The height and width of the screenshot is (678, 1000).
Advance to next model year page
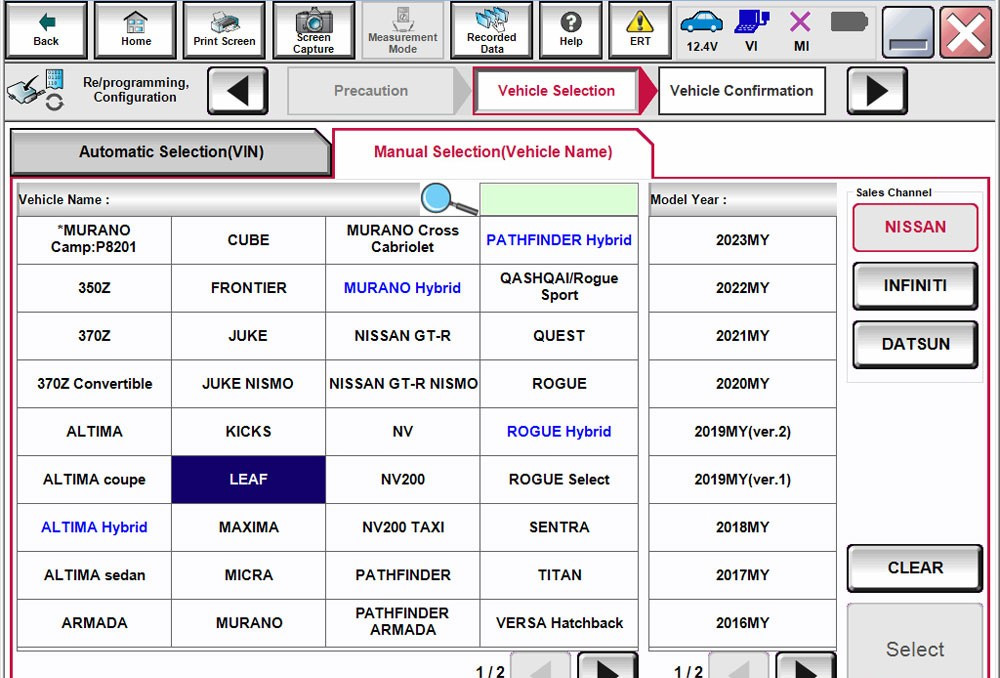tap(805, 666)
